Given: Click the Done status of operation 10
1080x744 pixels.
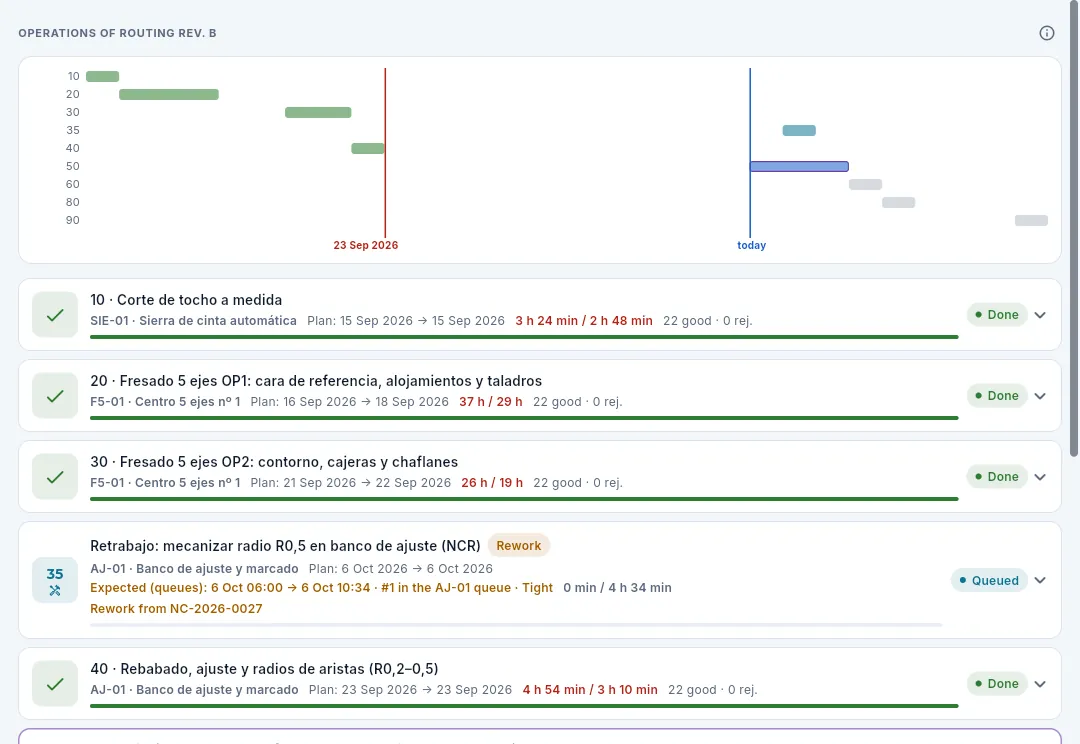Looking at the screenshot, I should point(997,315).
